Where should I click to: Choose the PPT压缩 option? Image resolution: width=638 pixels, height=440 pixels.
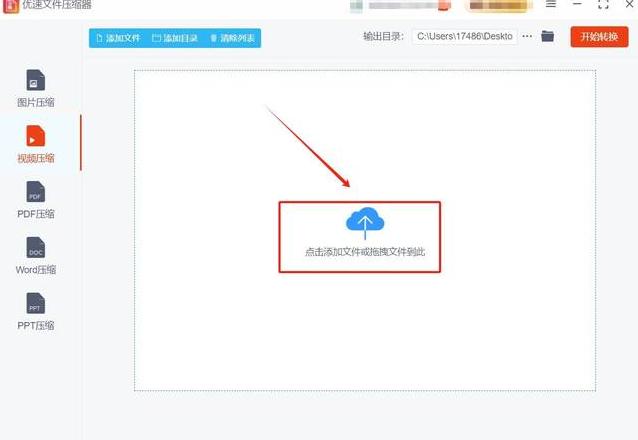pos(36,312)
